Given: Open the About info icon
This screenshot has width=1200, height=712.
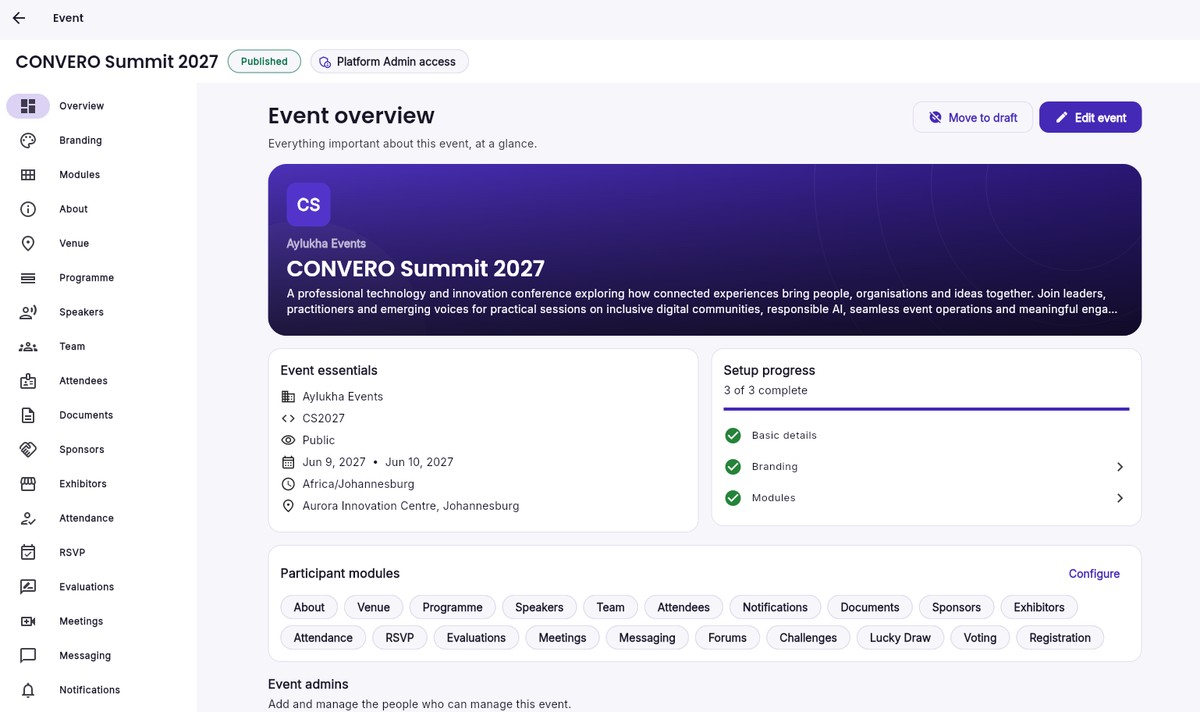Looking at the screenshot, I should pos(28,209).
